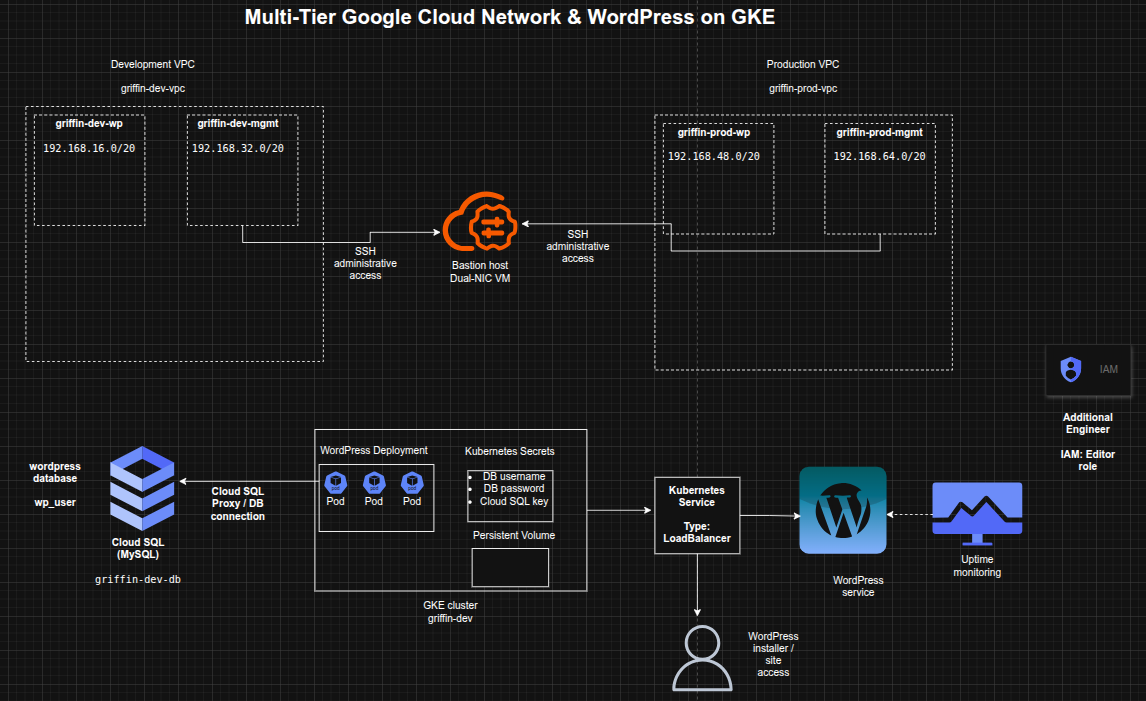Select the user person icon

(699, 658)
